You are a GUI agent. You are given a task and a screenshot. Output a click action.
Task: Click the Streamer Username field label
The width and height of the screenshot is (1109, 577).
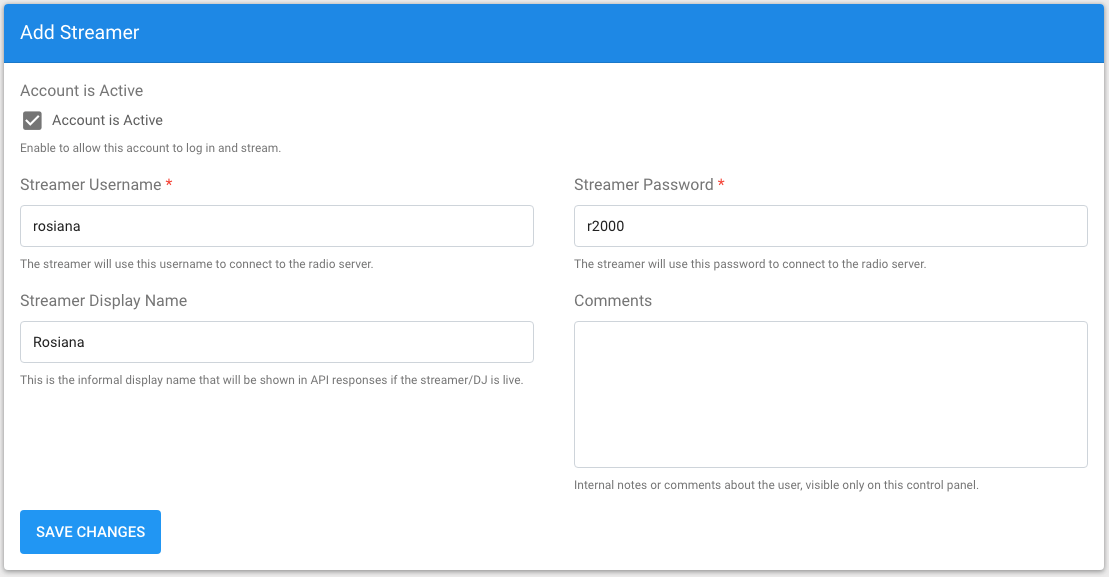[91, 185]
